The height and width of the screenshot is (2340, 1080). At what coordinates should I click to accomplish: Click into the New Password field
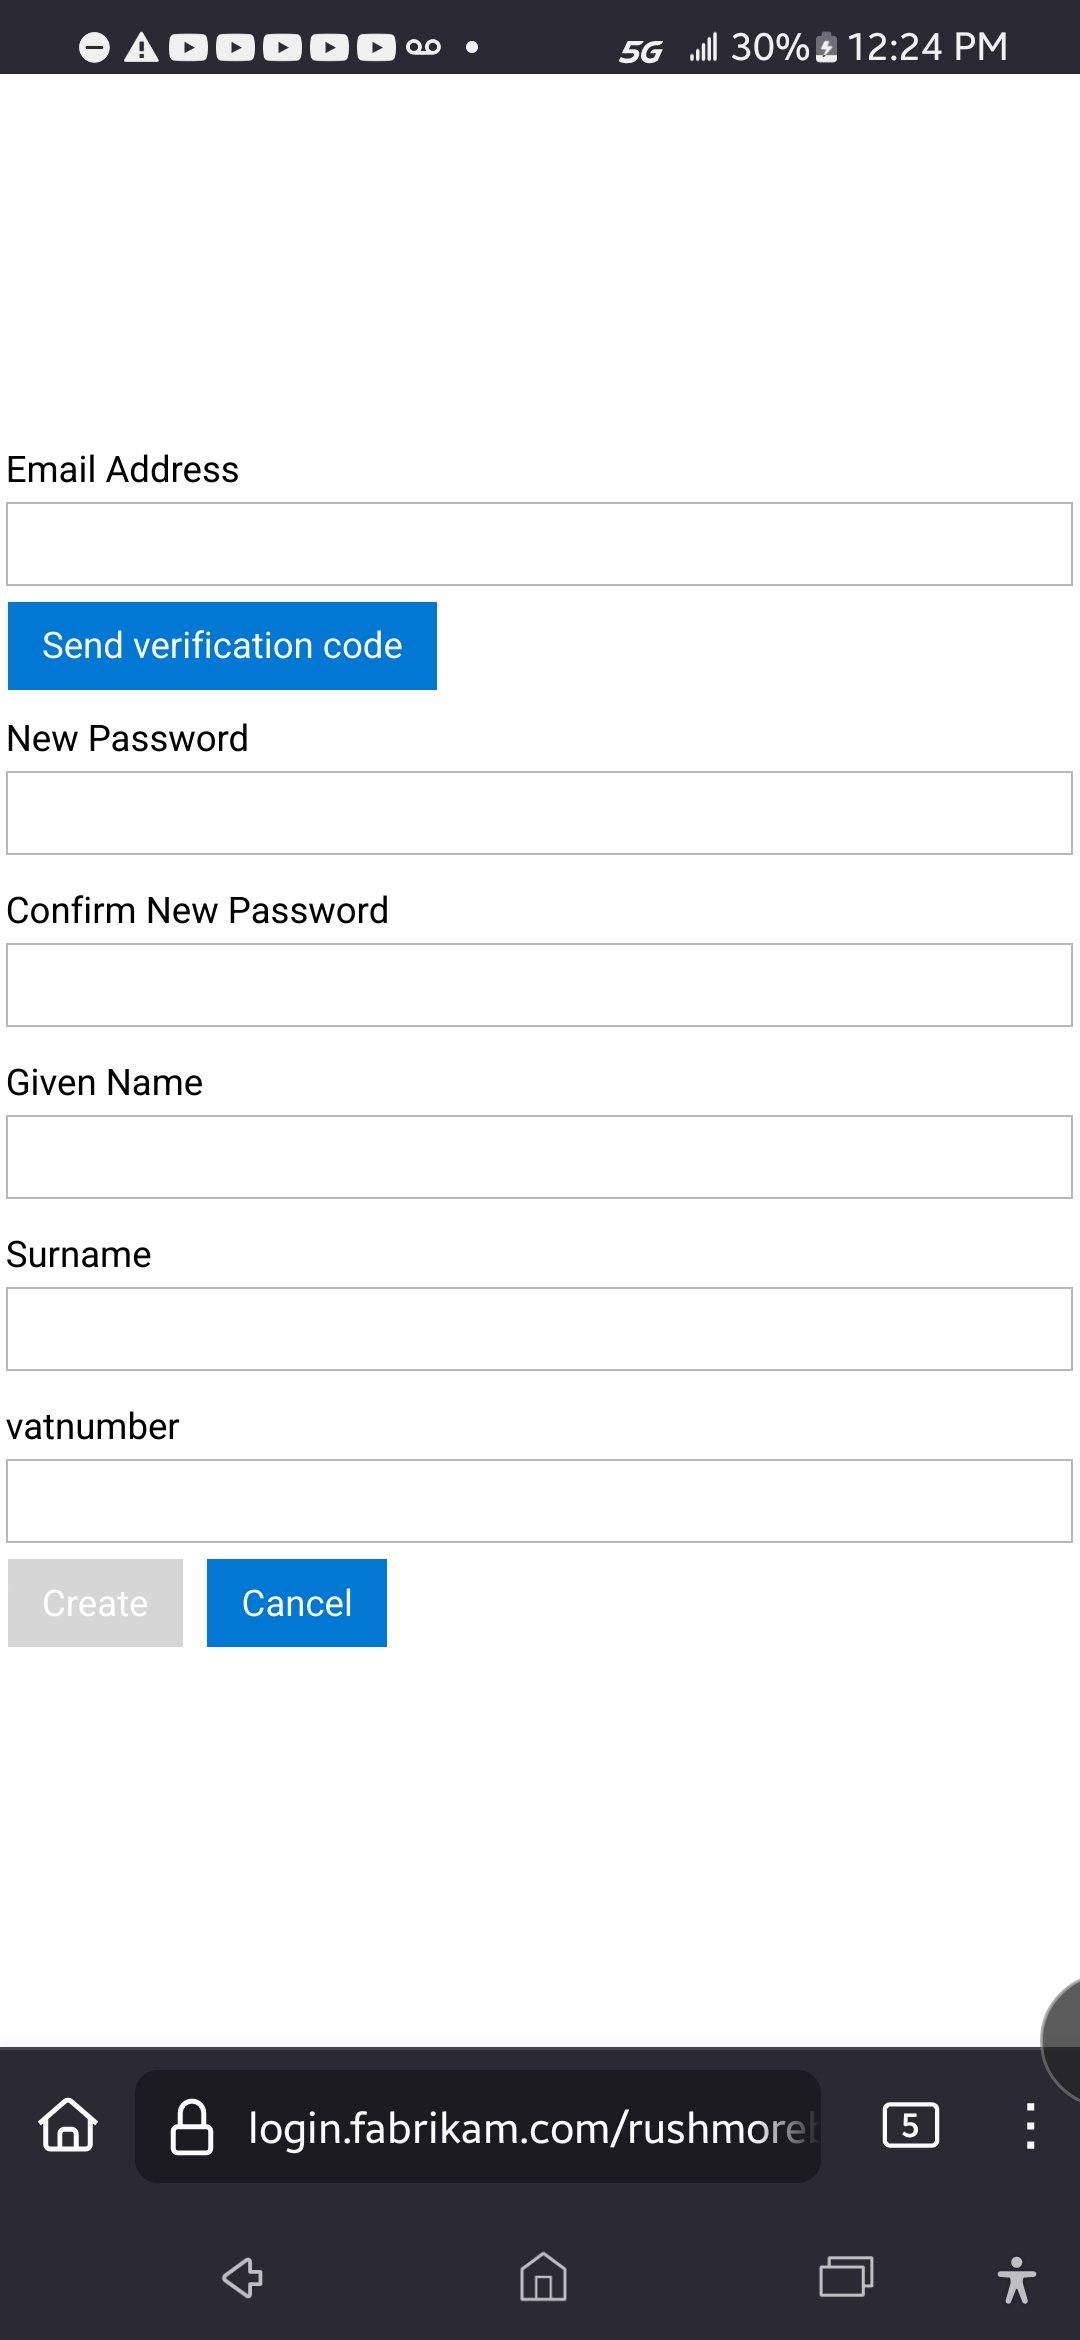click(539, 813)
